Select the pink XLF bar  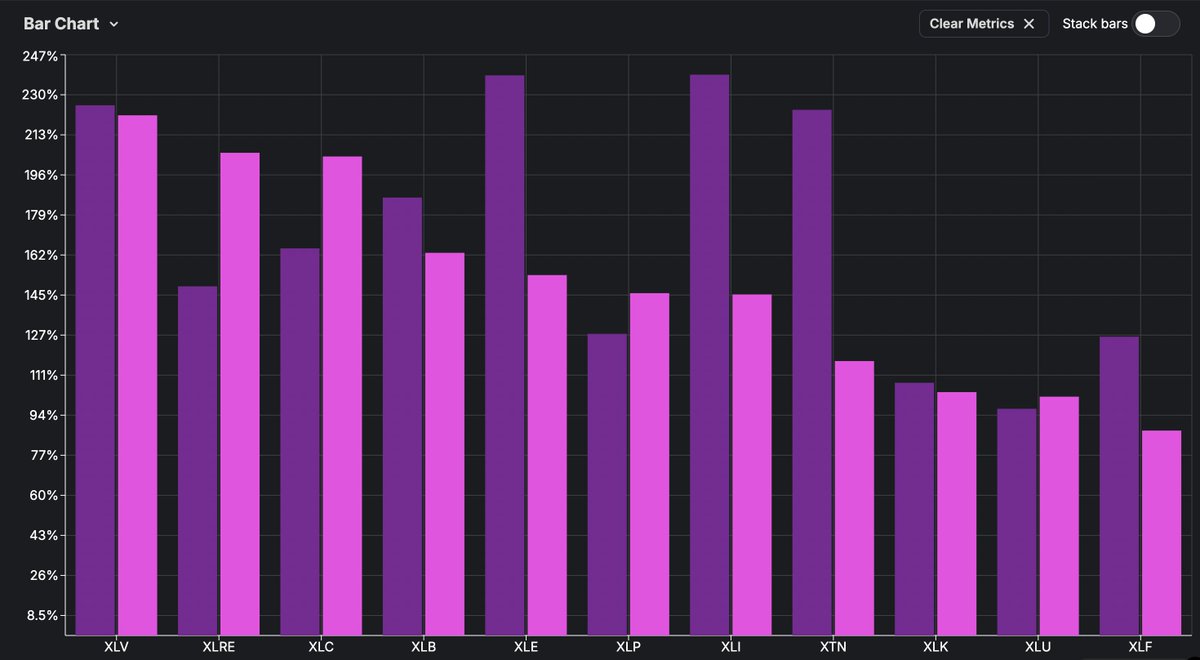tap(1161, 533)
